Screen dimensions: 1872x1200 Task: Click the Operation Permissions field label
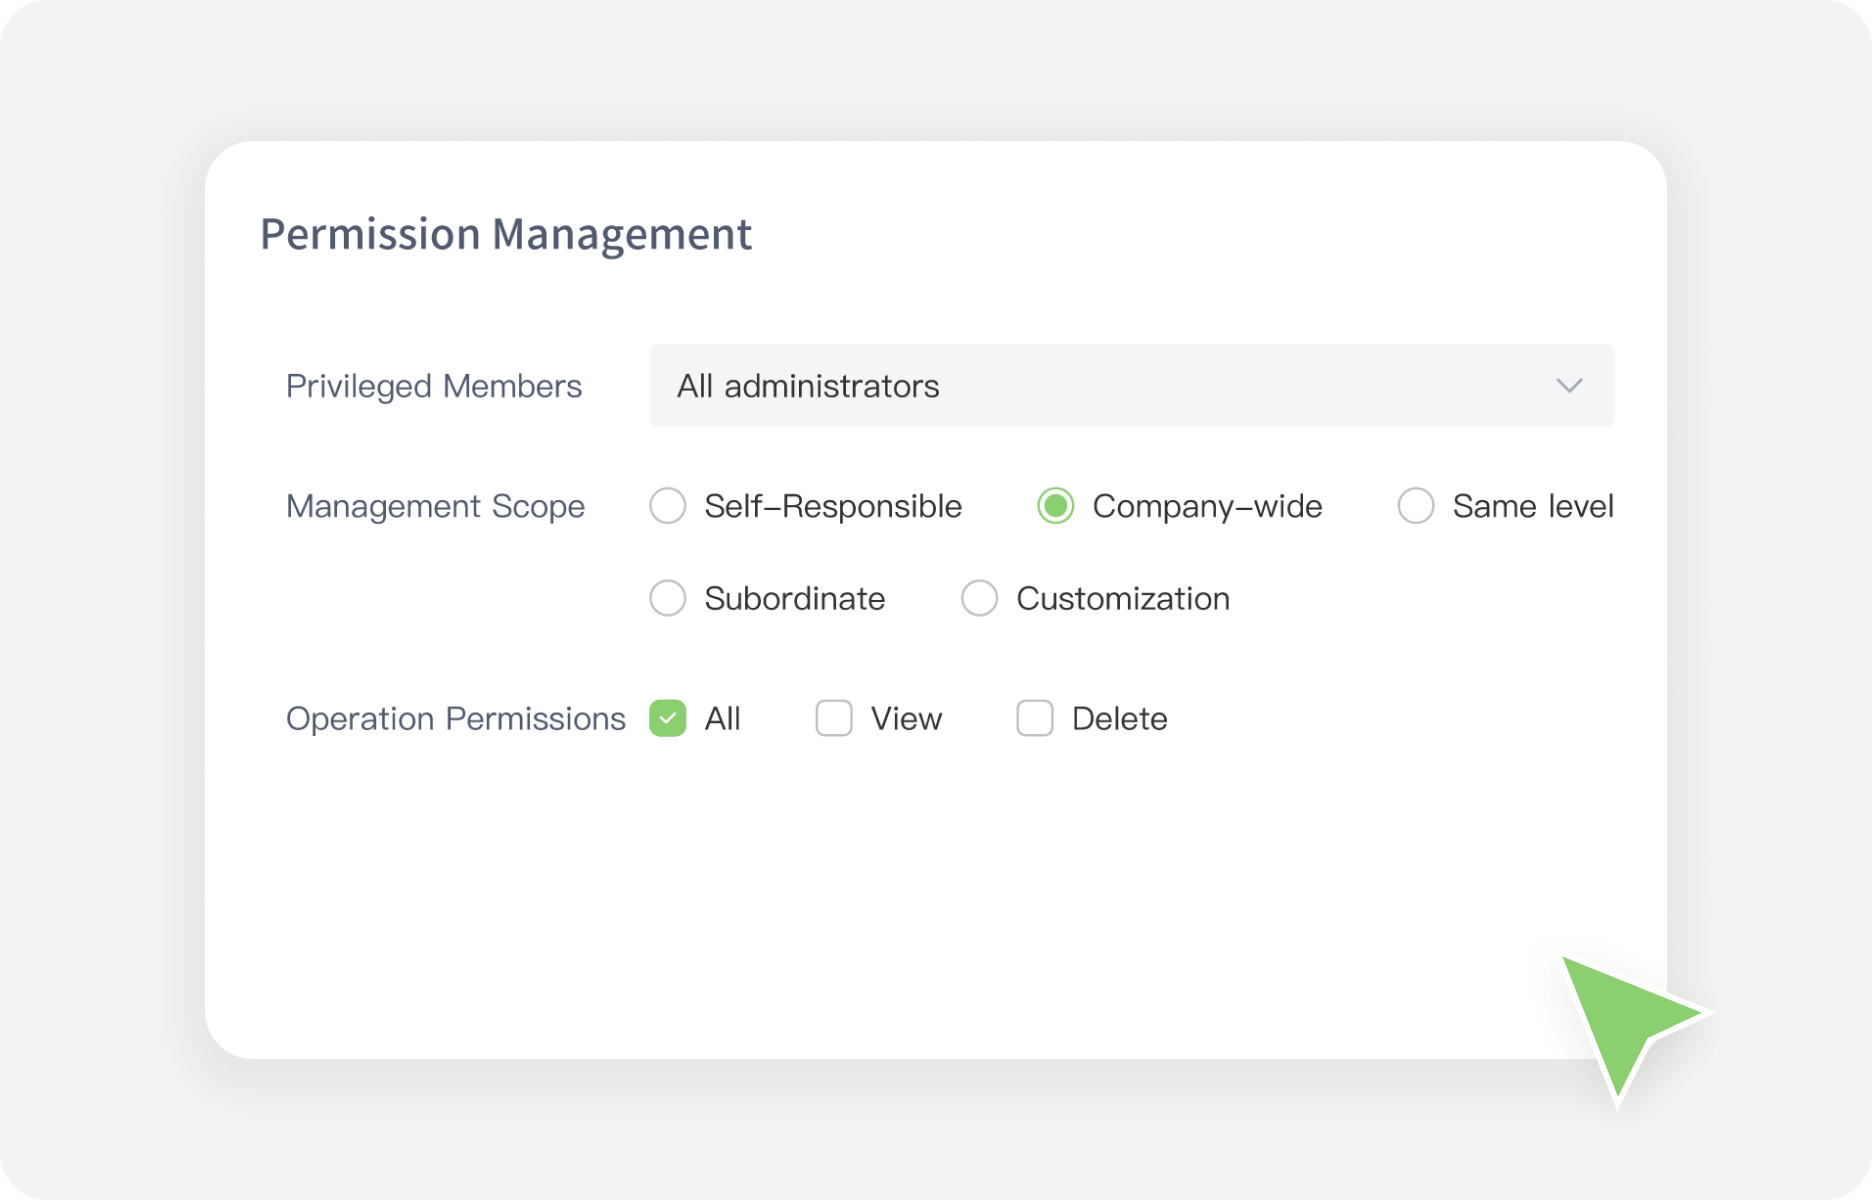[455, 718]
